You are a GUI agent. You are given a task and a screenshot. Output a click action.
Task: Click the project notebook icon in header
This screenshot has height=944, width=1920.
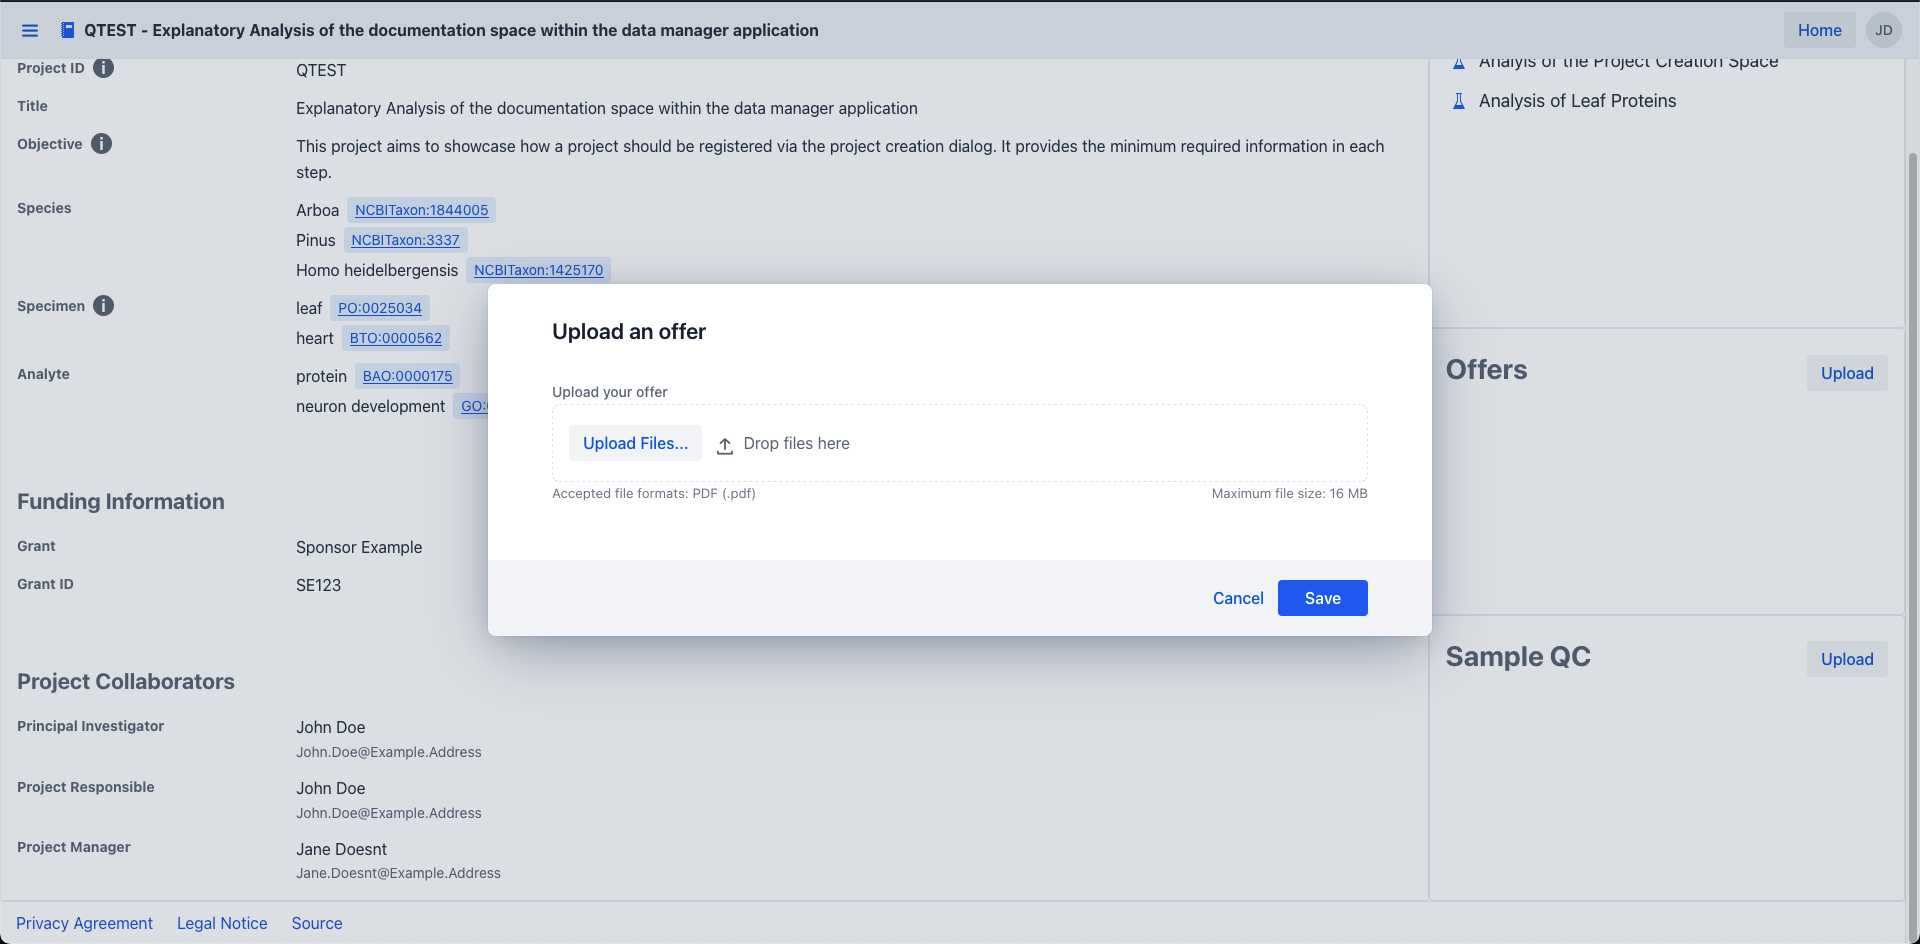pos(67,31)
